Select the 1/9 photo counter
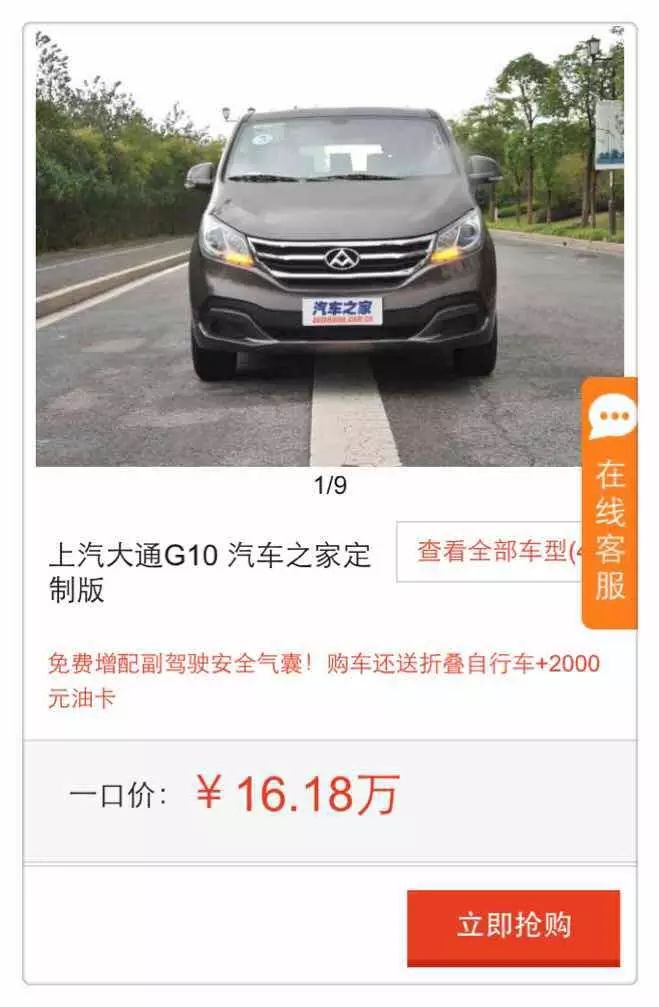The width and height of the screenshot is (659, 1007). tap(330, 485)
